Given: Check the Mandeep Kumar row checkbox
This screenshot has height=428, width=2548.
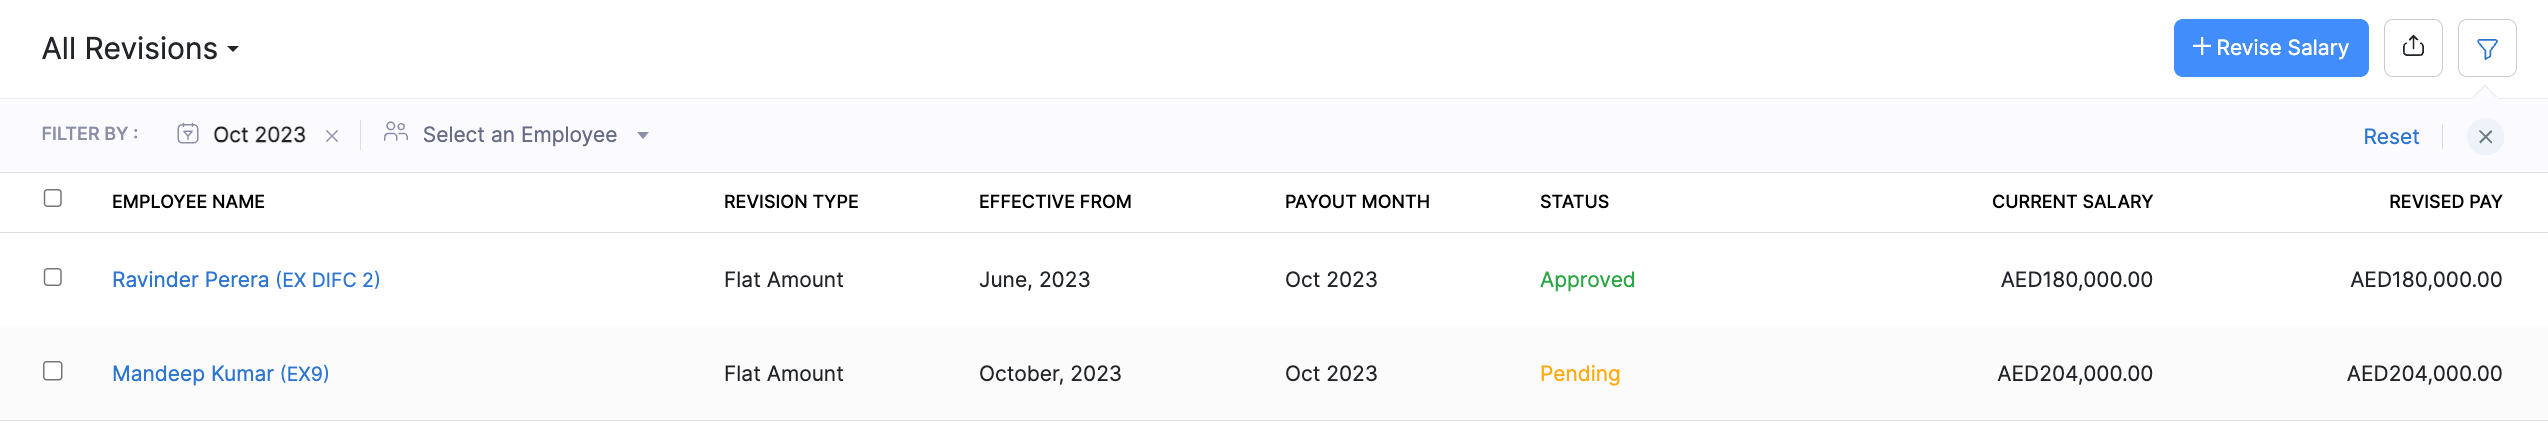Looking at the screenshot, I should (x=53, y=371).
